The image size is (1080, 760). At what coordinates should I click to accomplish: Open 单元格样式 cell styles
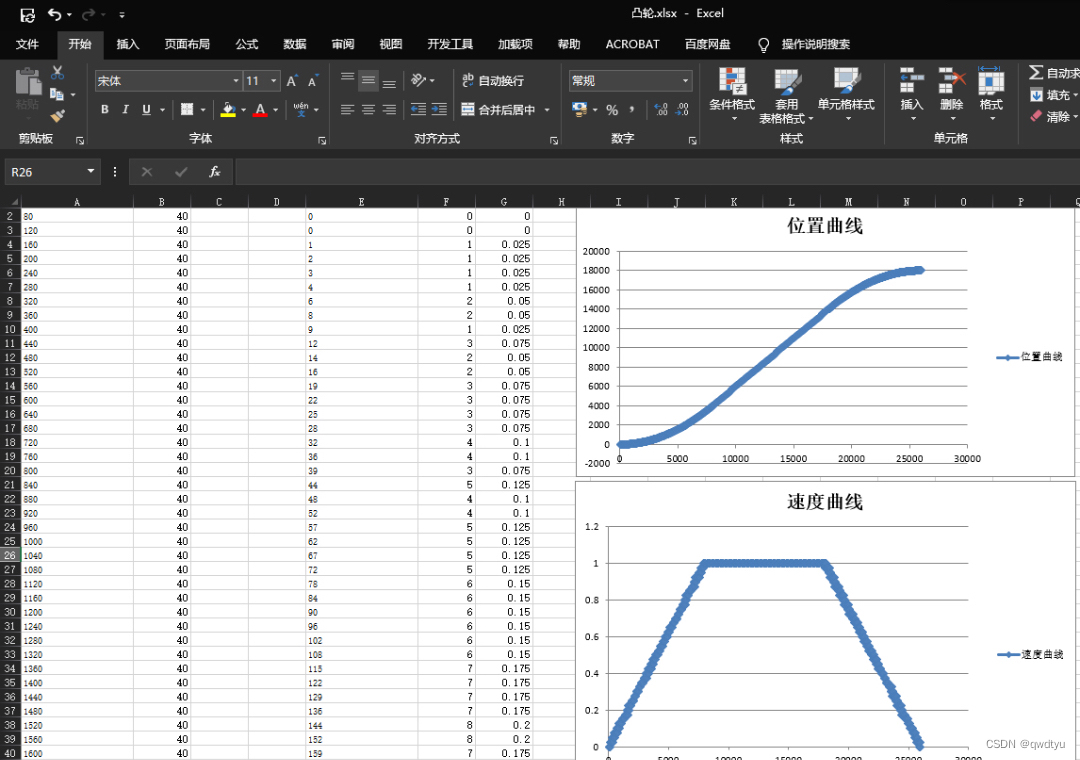point(847,94)
